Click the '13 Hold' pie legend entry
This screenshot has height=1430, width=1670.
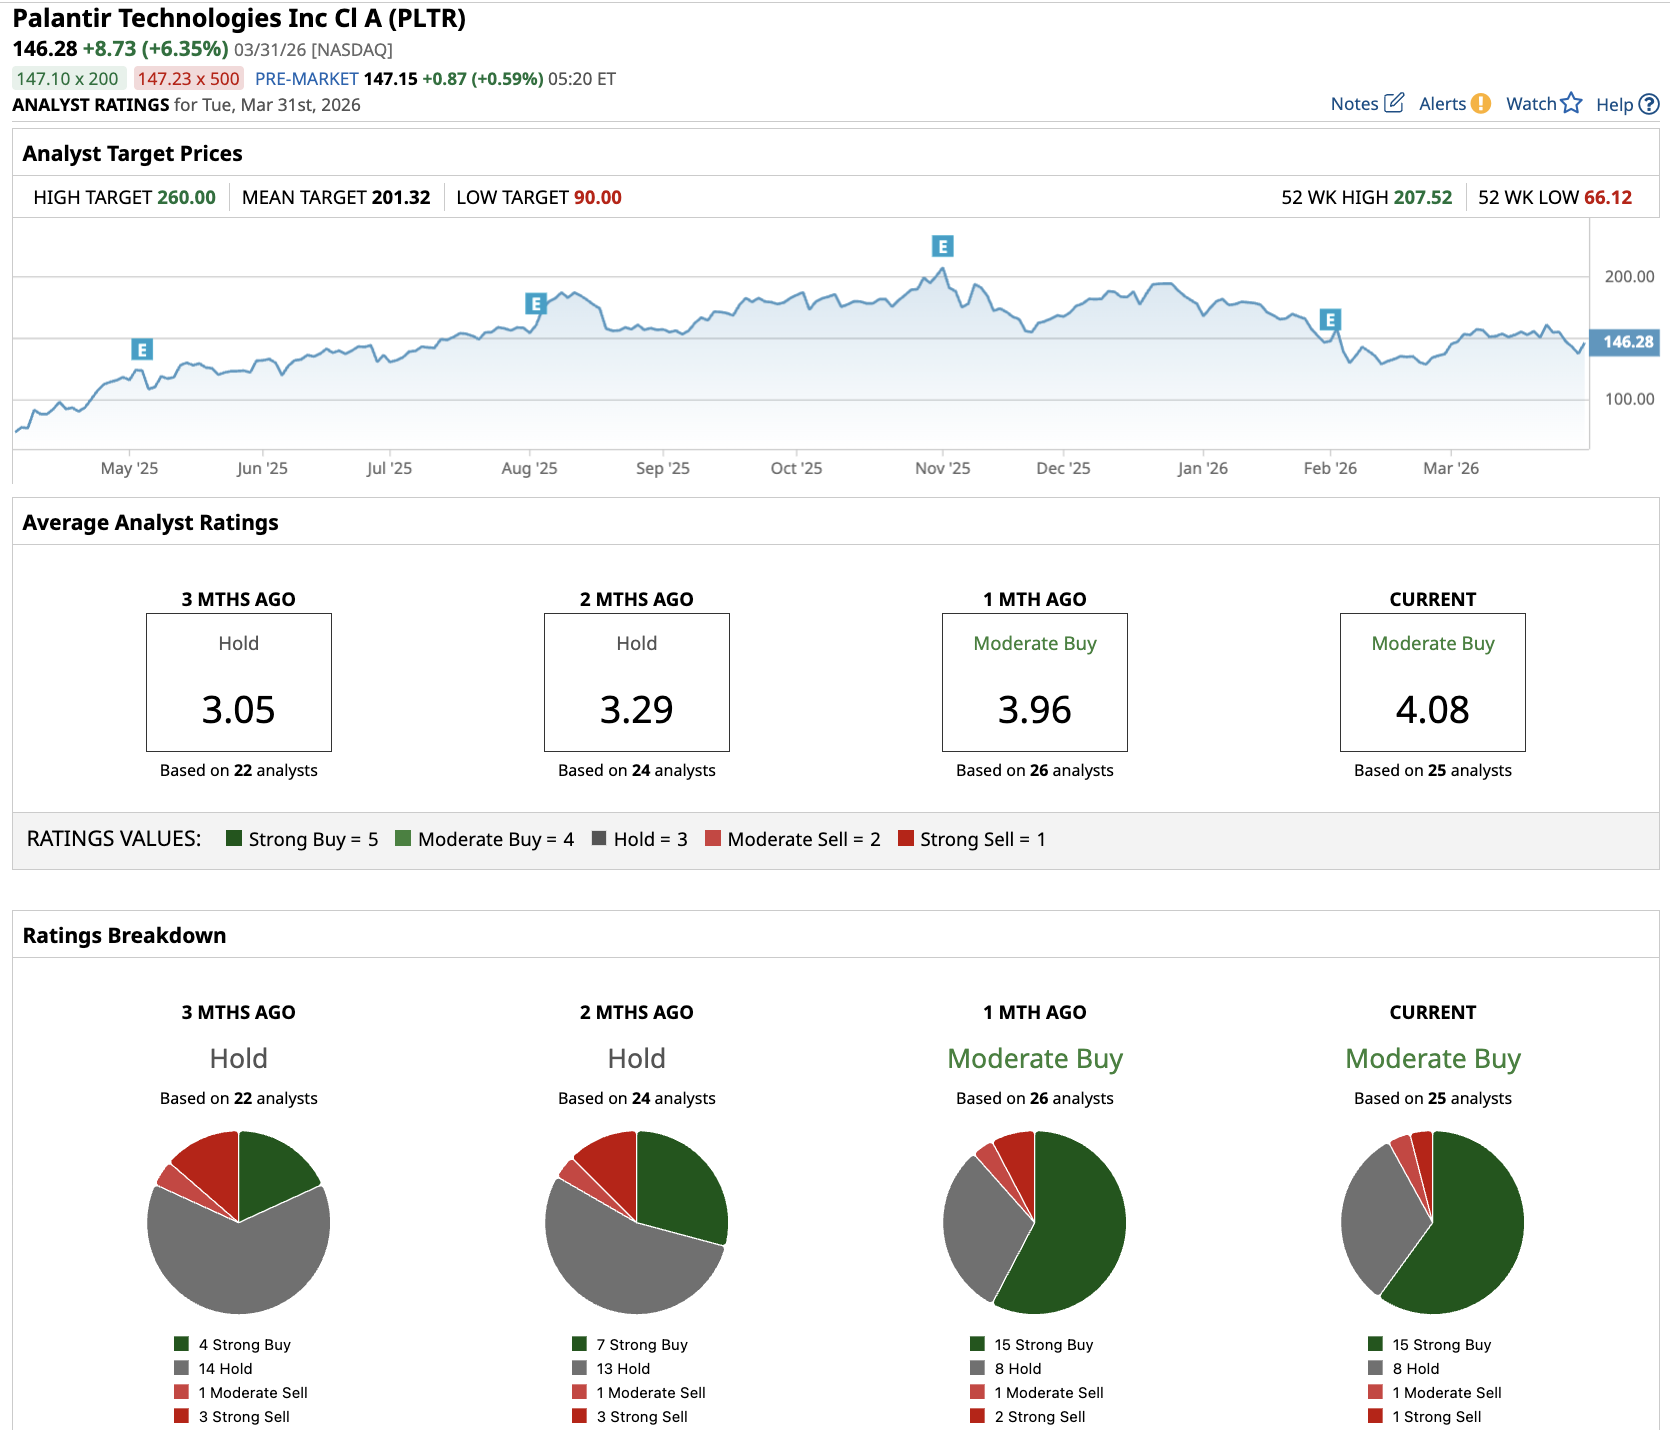pyautogui.click(x=612, y=1369)
